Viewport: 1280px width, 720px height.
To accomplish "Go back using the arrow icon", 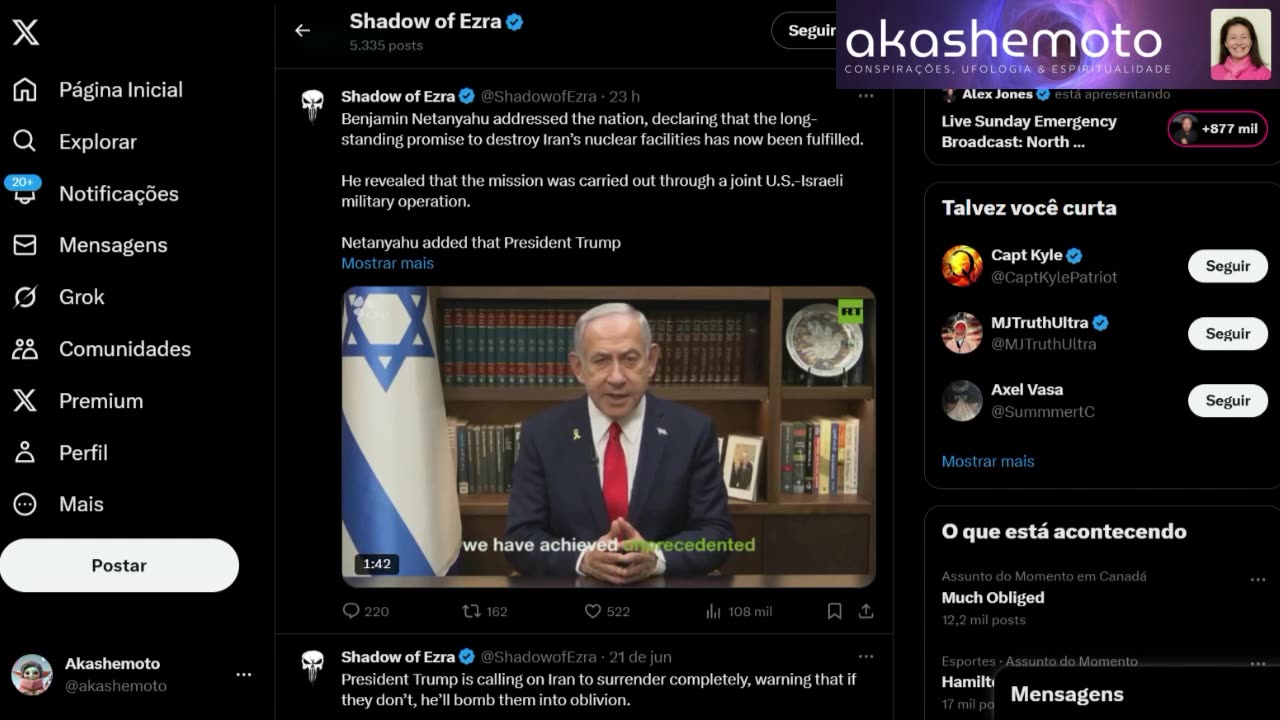I will (302, 30).
